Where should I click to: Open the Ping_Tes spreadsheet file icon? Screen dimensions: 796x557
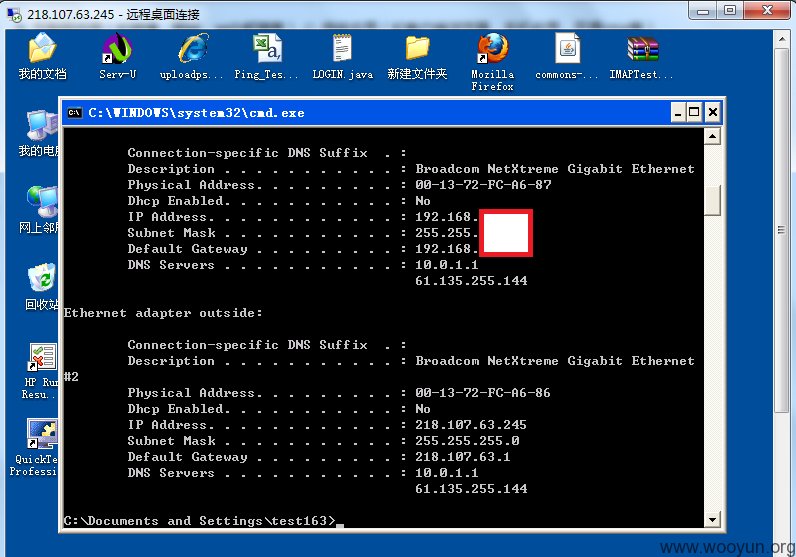[x=267, y=48]
